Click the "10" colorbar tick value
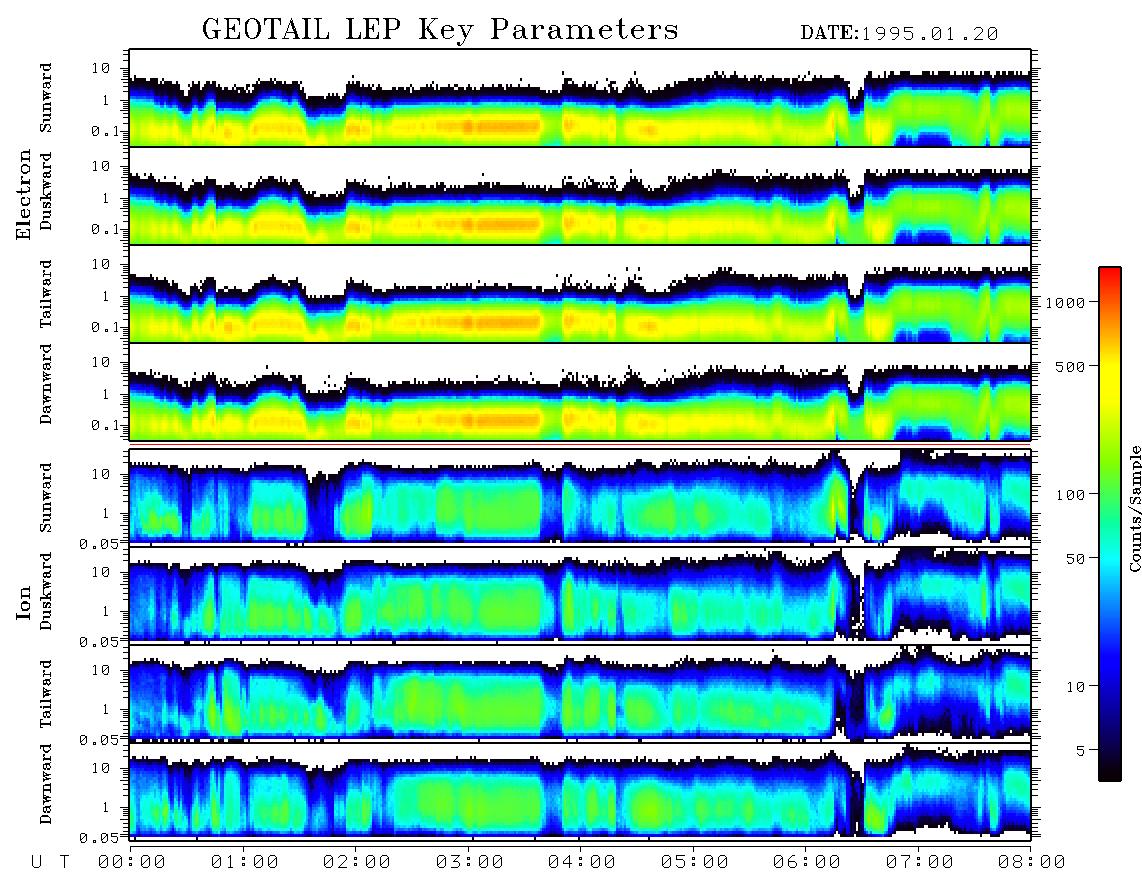Screen dimensions: 1142x880 [x=1076, y=687]
